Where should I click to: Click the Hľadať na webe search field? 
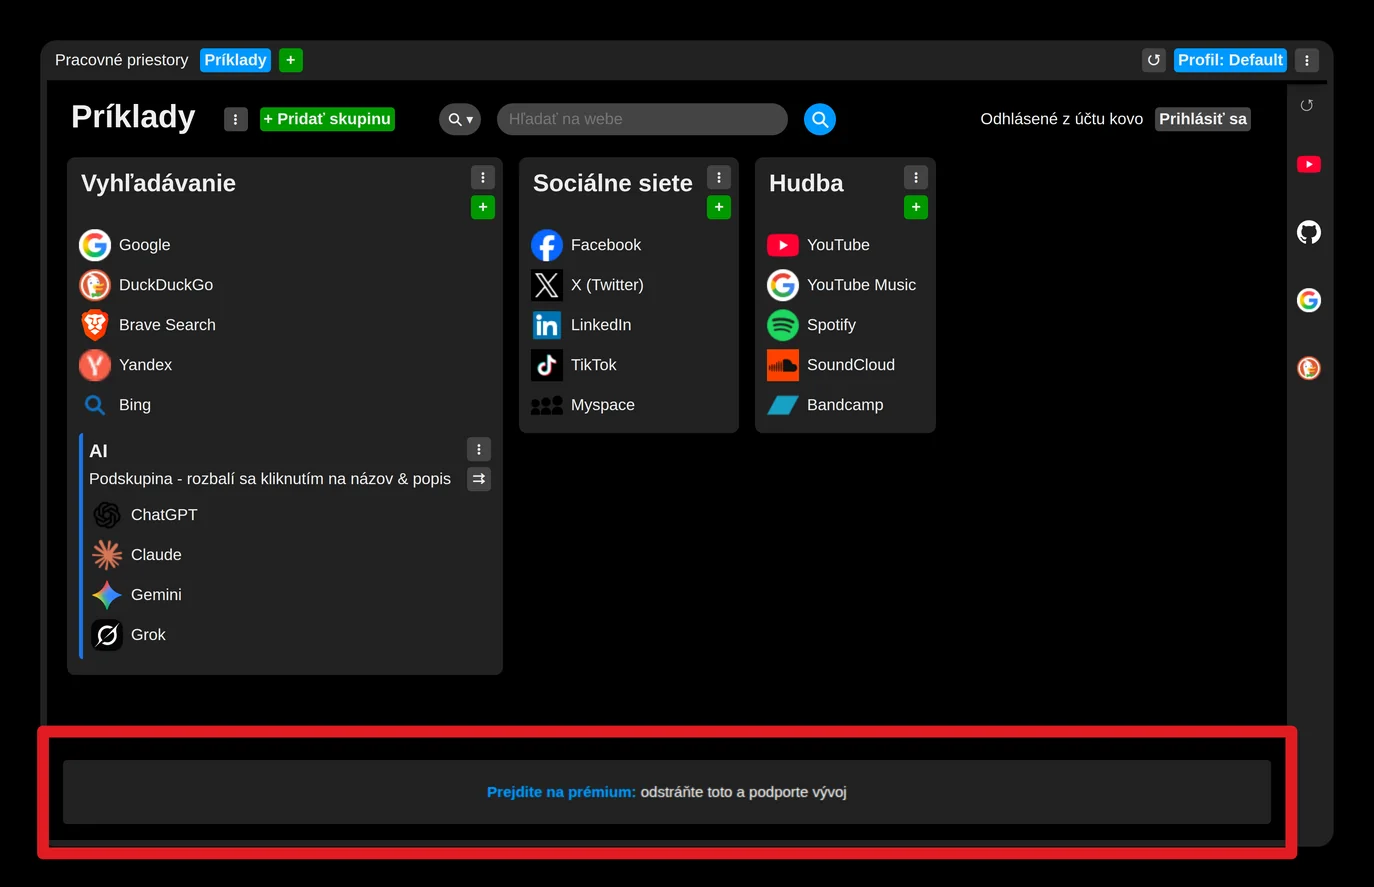click(x=642, y=119)
